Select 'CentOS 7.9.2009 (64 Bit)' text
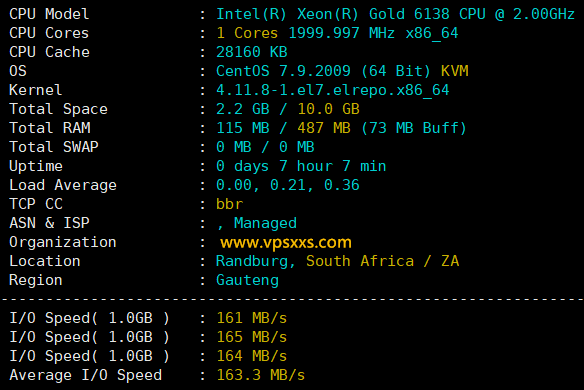Screen dimensions: 584x390 [323, 71]
